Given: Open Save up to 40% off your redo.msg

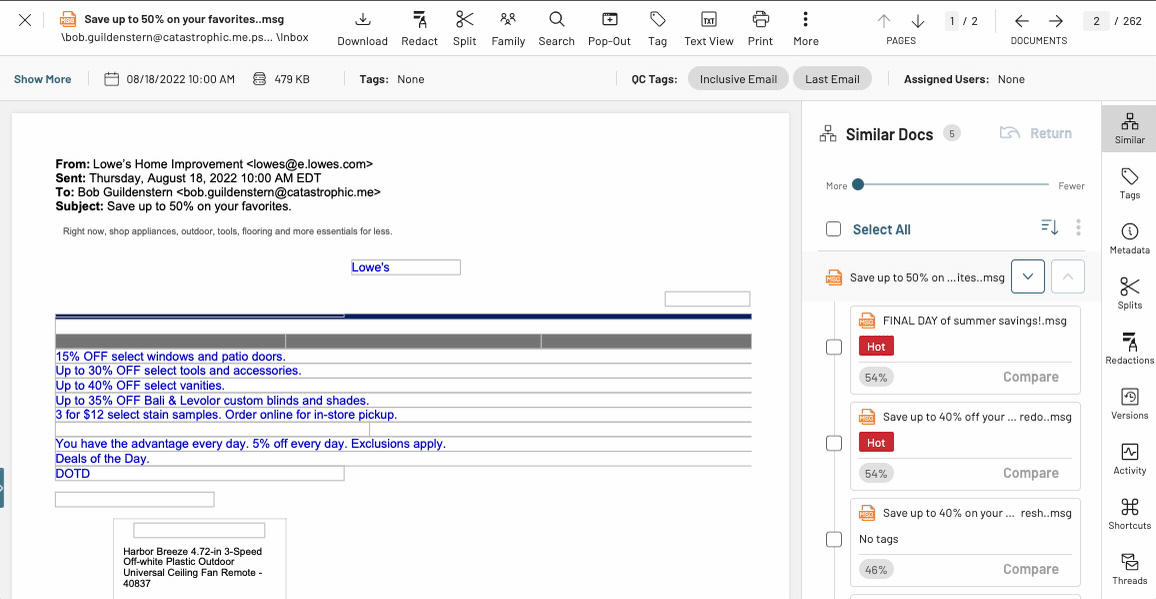Looking at the screenshot, I should coord(977,417).
